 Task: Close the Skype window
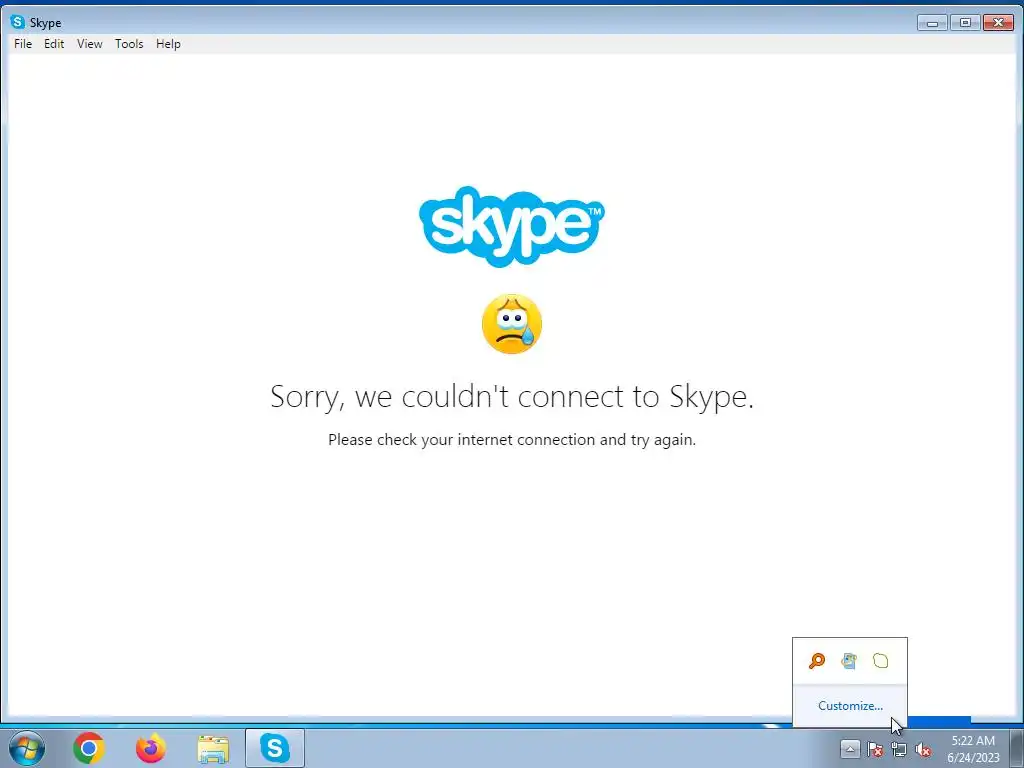[x=998, y=23]
